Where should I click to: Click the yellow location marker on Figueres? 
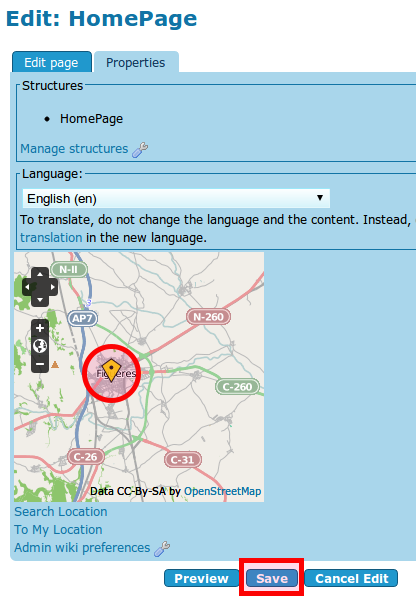111,370
